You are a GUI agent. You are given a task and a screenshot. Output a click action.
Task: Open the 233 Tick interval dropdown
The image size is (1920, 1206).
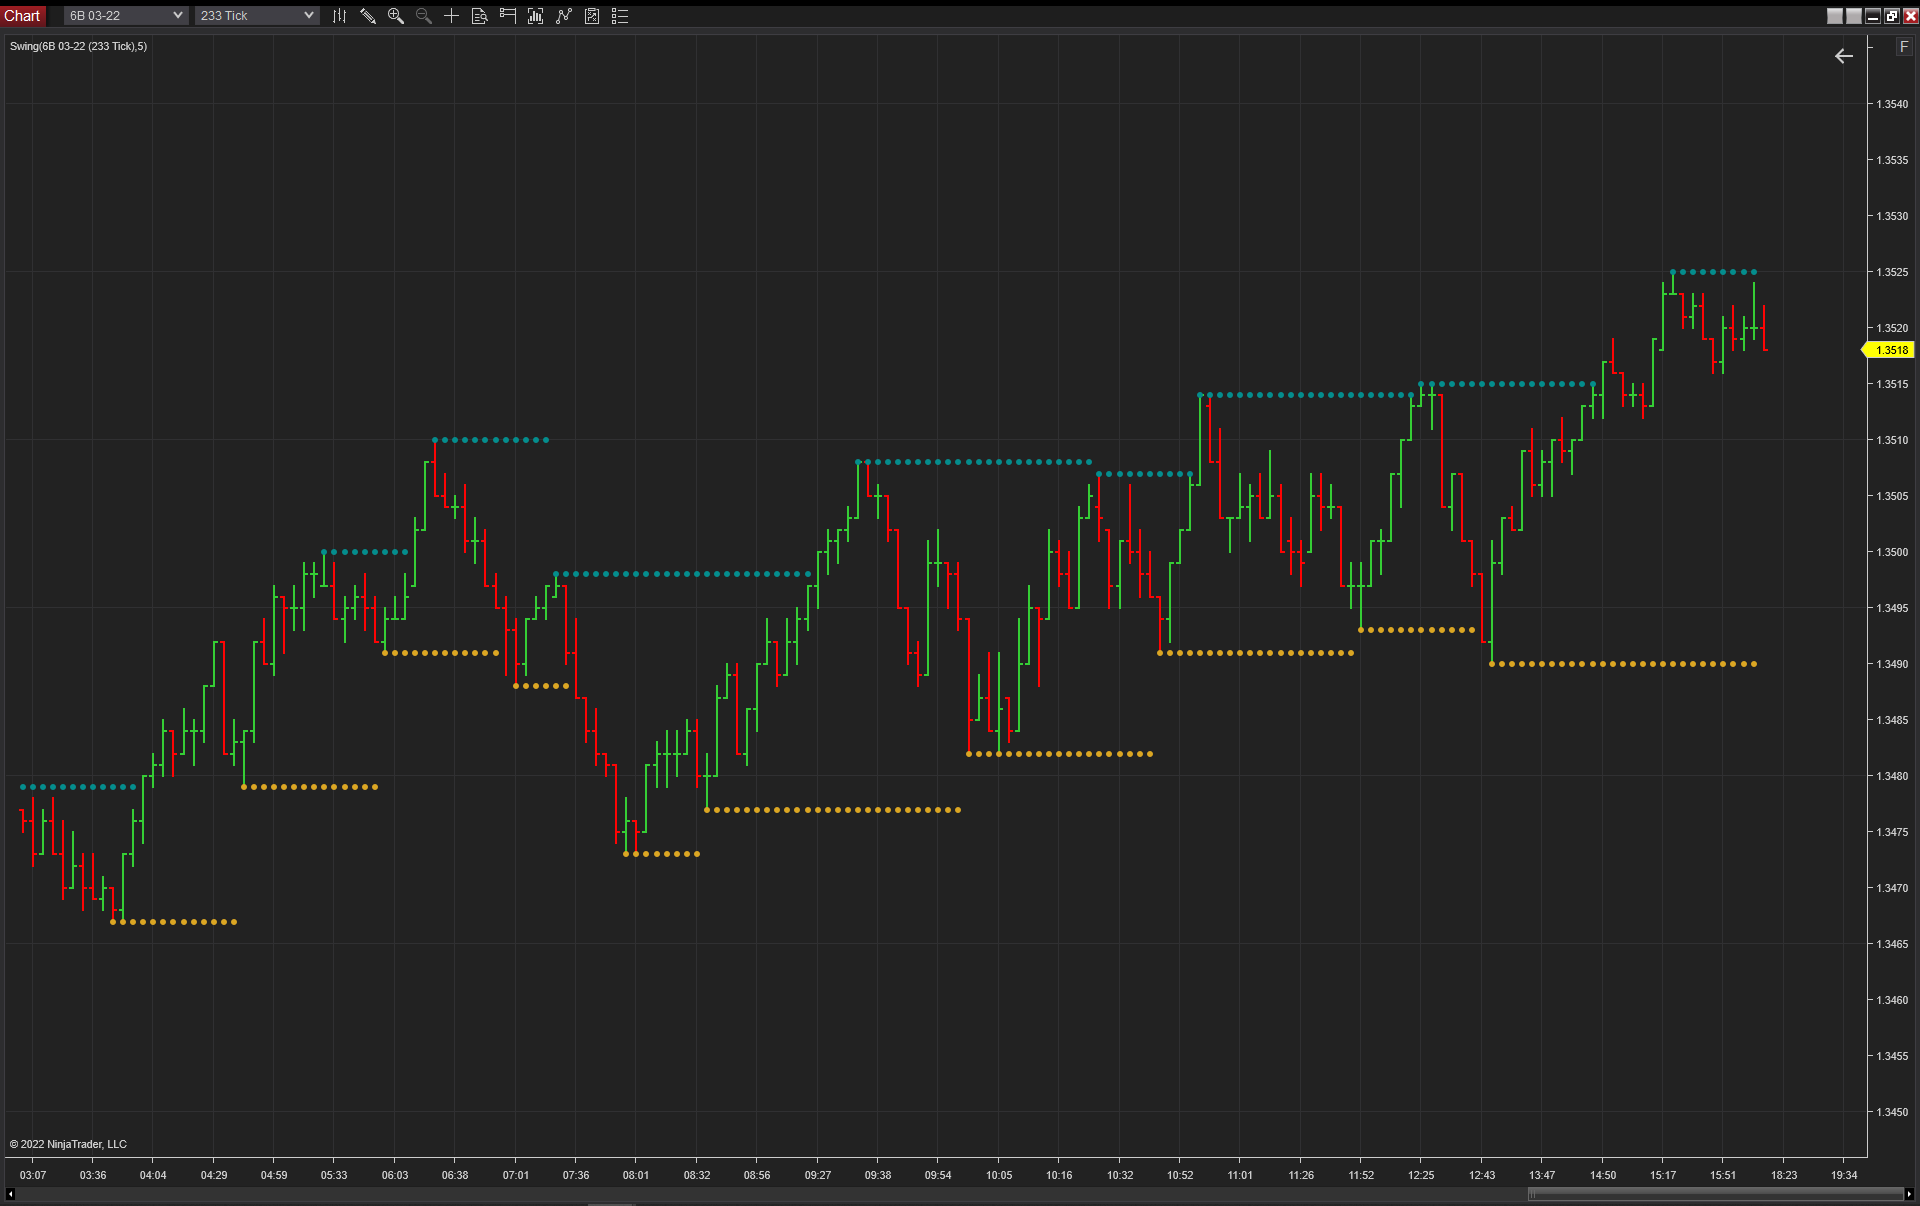(256, 16)
